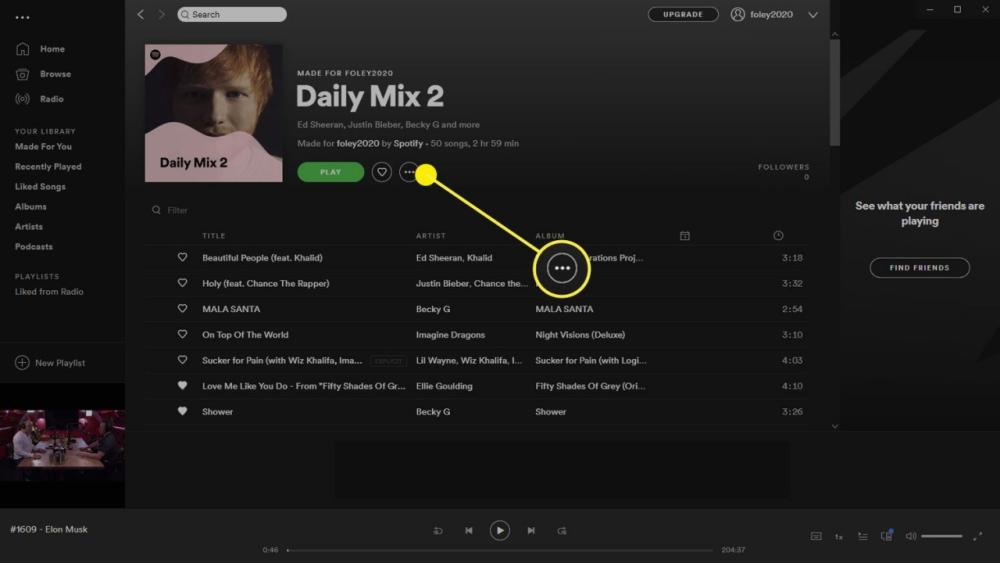Screen dimensions: 1000x563
Task: Open Artists in the library
Action: [x=29, y=226]
